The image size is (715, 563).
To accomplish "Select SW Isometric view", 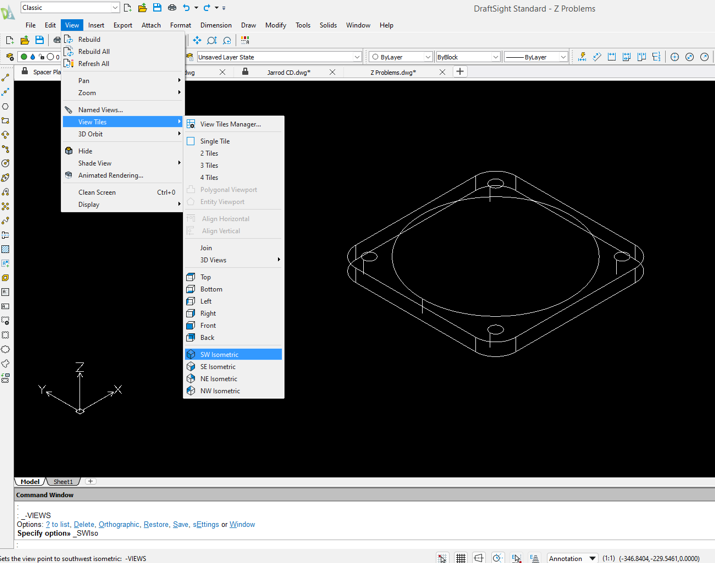I will pos(219,355).
